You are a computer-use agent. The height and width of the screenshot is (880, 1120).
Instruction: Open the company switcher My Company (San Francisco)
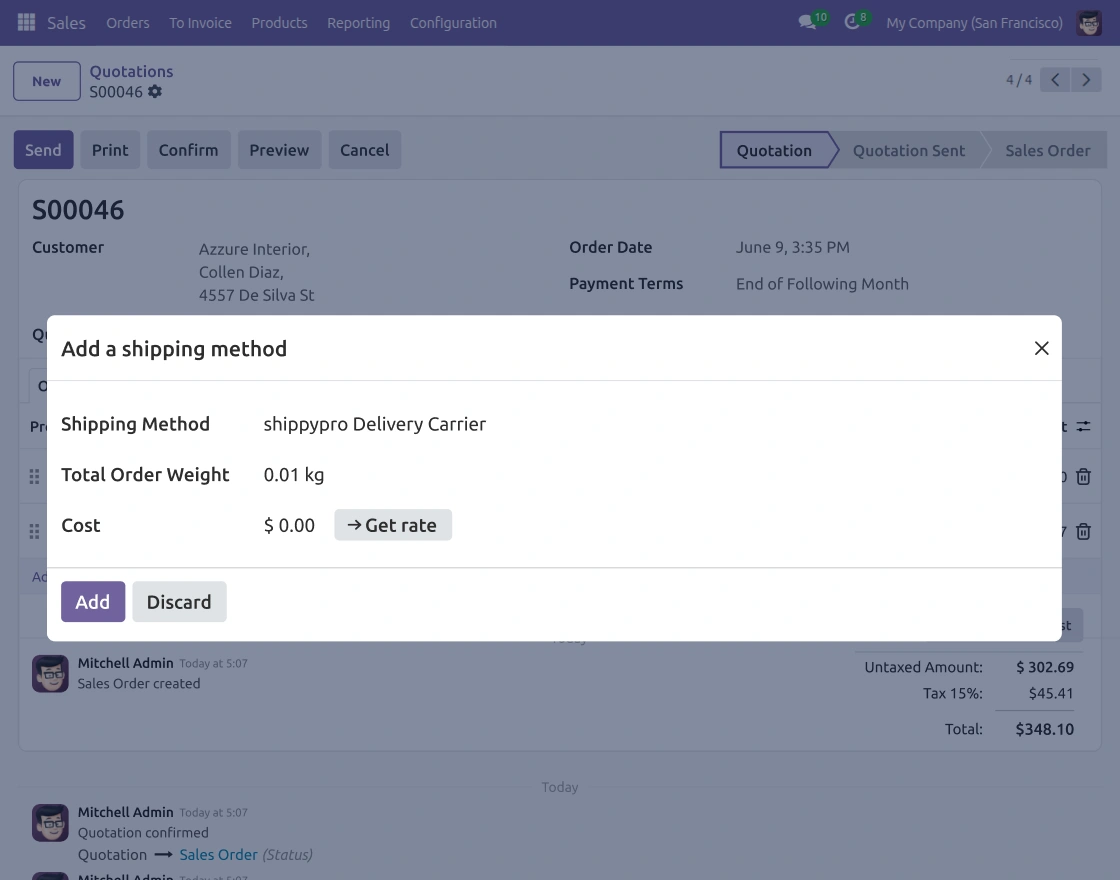click(x=974, y=23)
